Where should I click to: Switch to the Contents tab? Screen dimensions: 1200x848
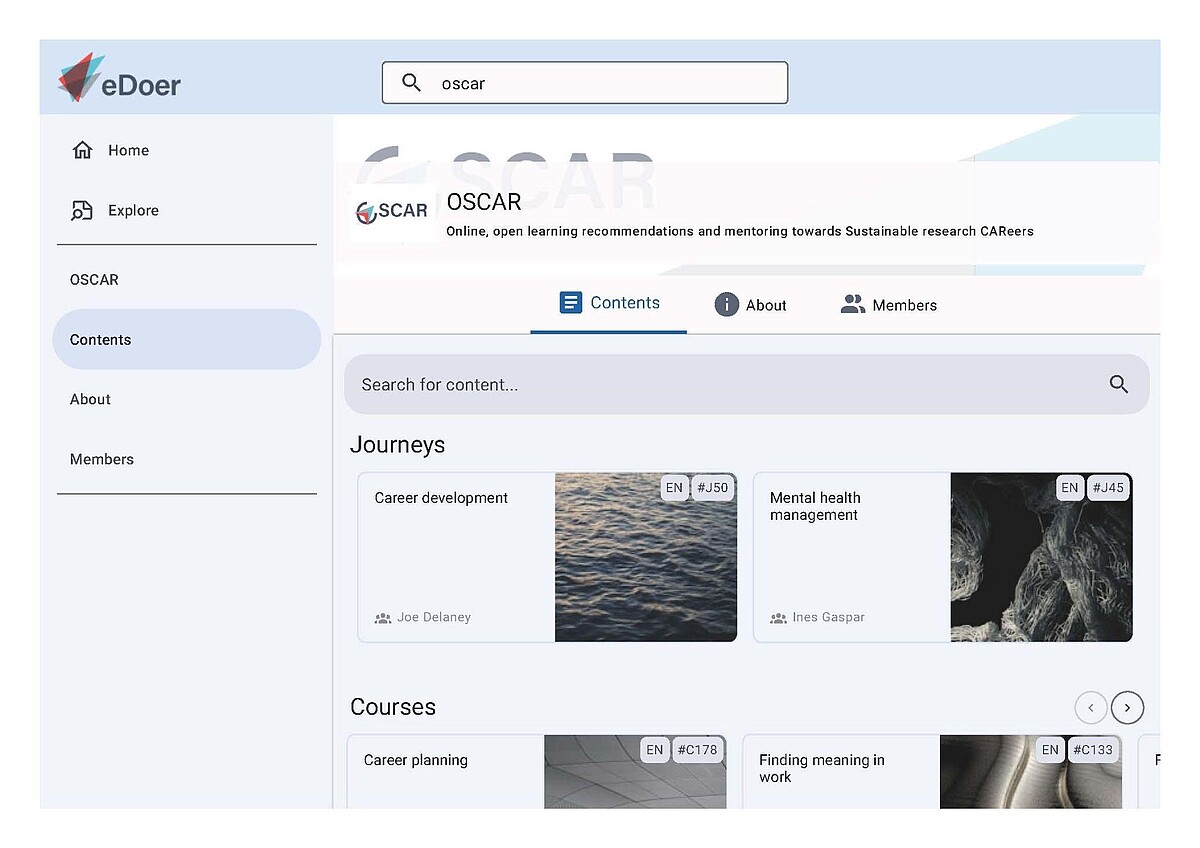pos(609,304)
